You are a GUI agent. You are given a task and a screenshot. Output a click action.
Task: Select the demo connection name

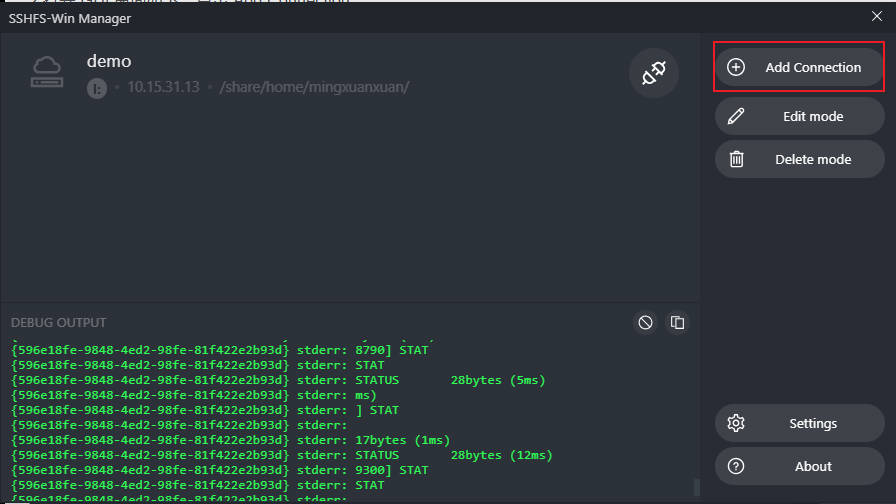(109, 61)
